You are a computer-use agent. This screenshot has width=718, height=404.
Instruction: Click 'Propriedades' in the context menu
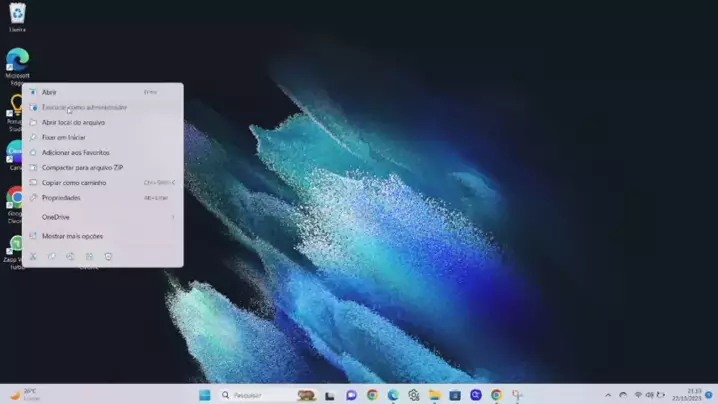pos(61,197)
